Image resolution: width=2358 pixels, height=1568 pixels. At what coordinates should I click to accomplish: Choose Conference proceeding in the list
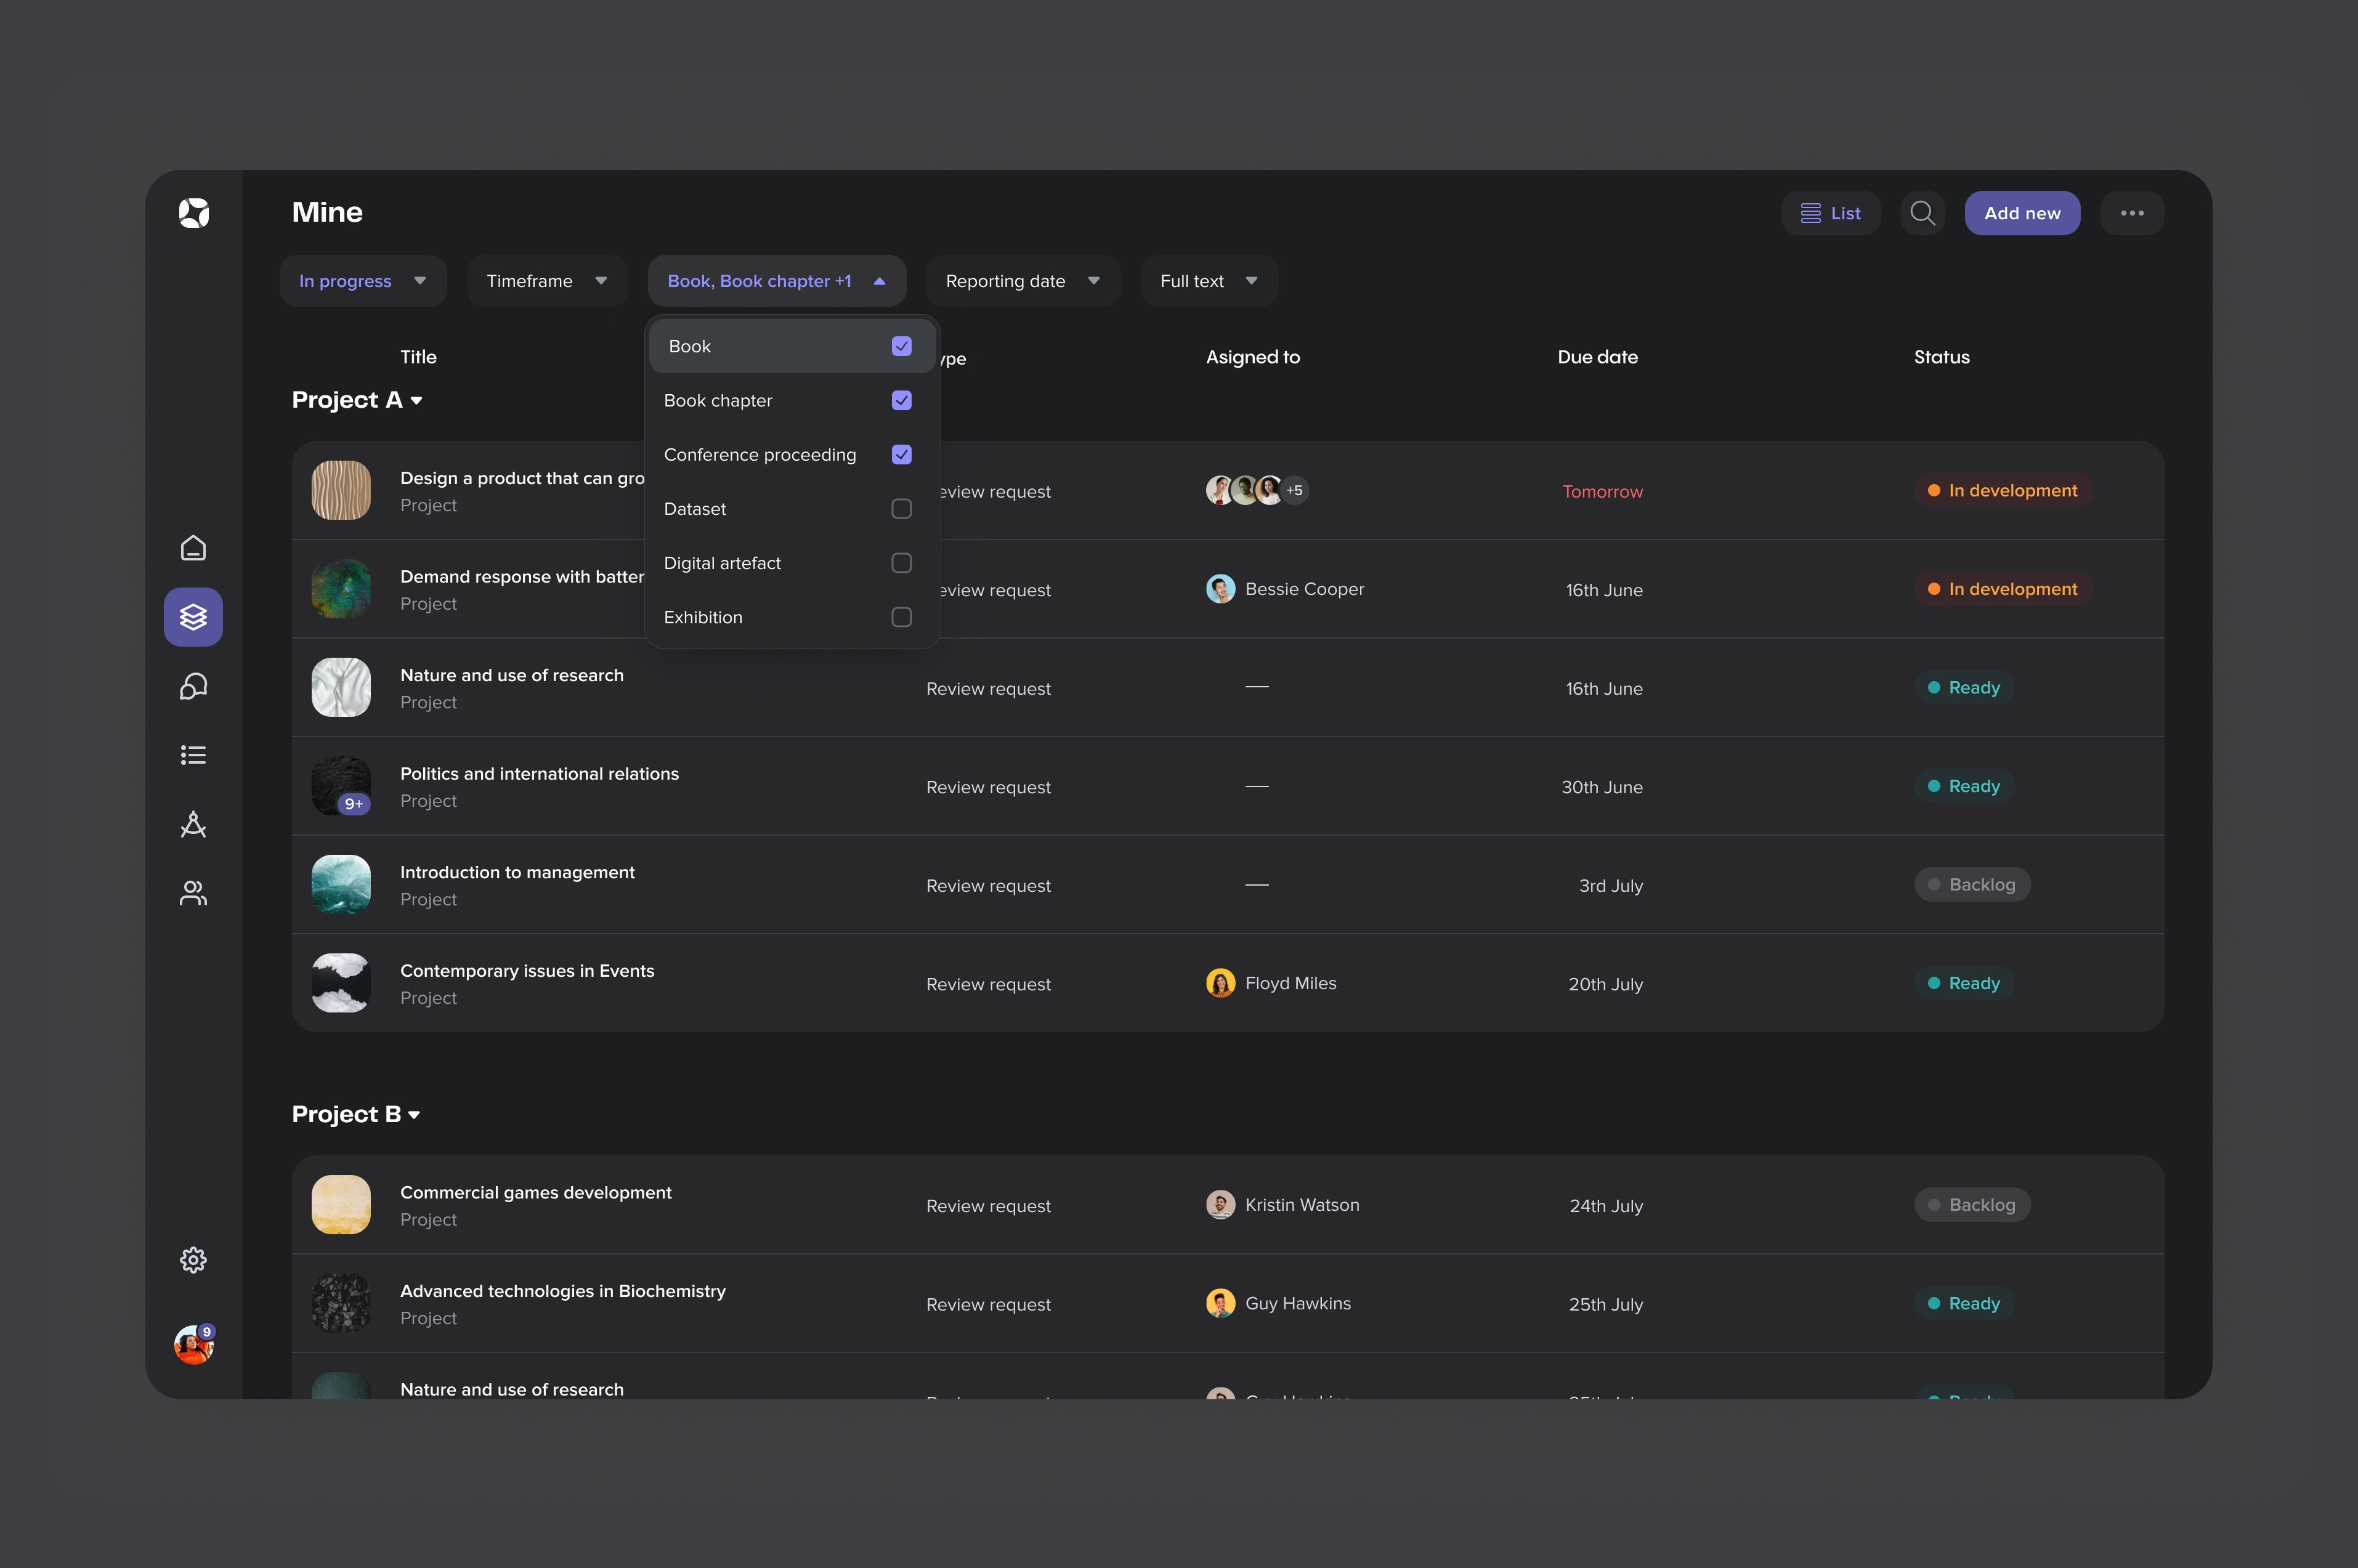pos(759,455)
